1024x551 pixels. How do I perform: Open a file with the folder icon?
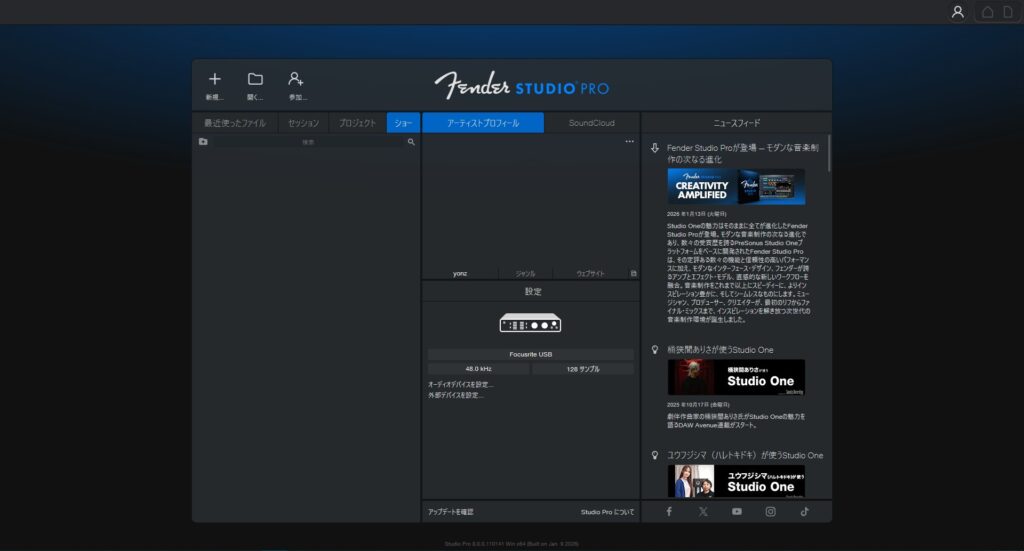point(255,80)
